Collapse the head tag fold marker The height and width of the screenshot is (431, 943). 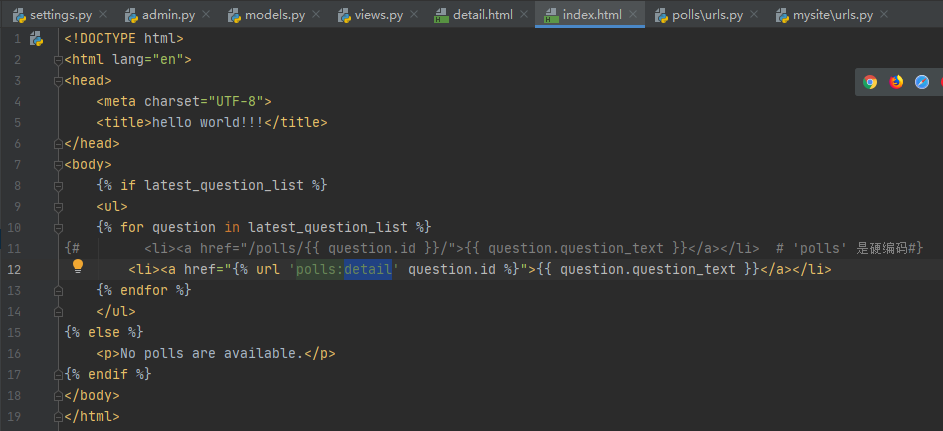coord(59,81)
